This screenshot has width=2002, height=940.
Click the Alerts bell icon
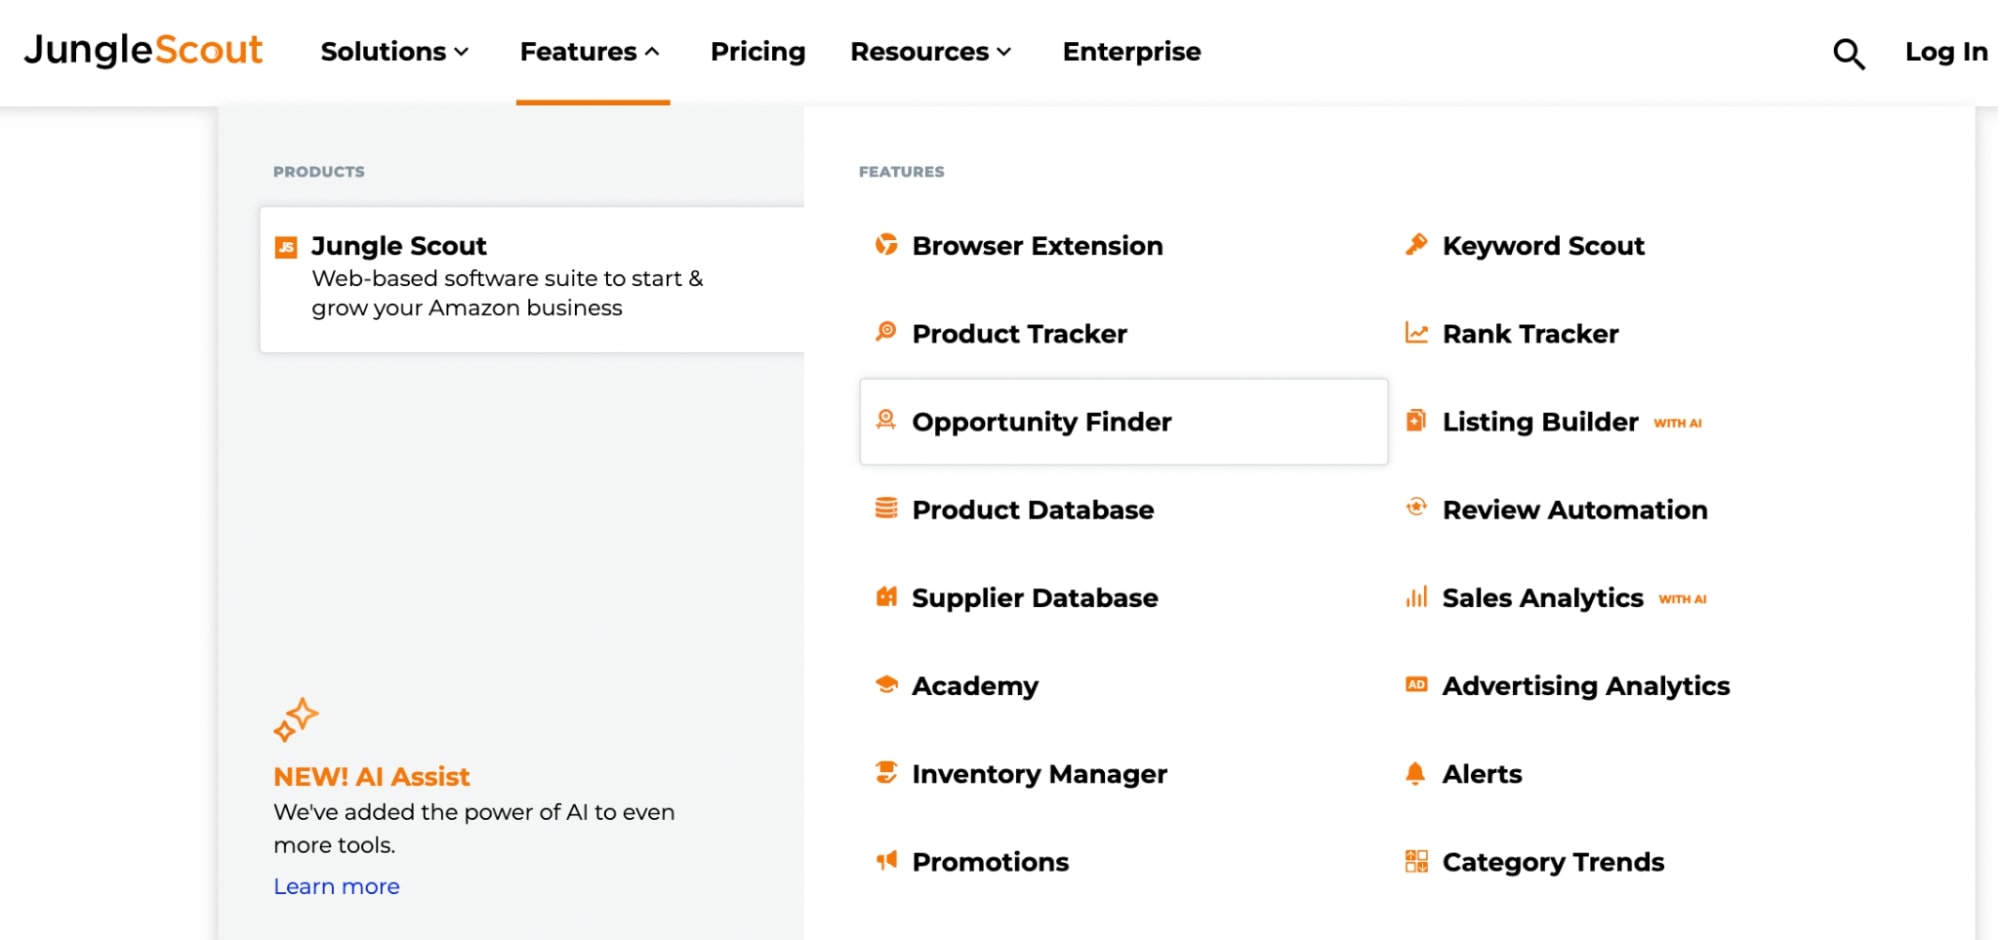1415,773
